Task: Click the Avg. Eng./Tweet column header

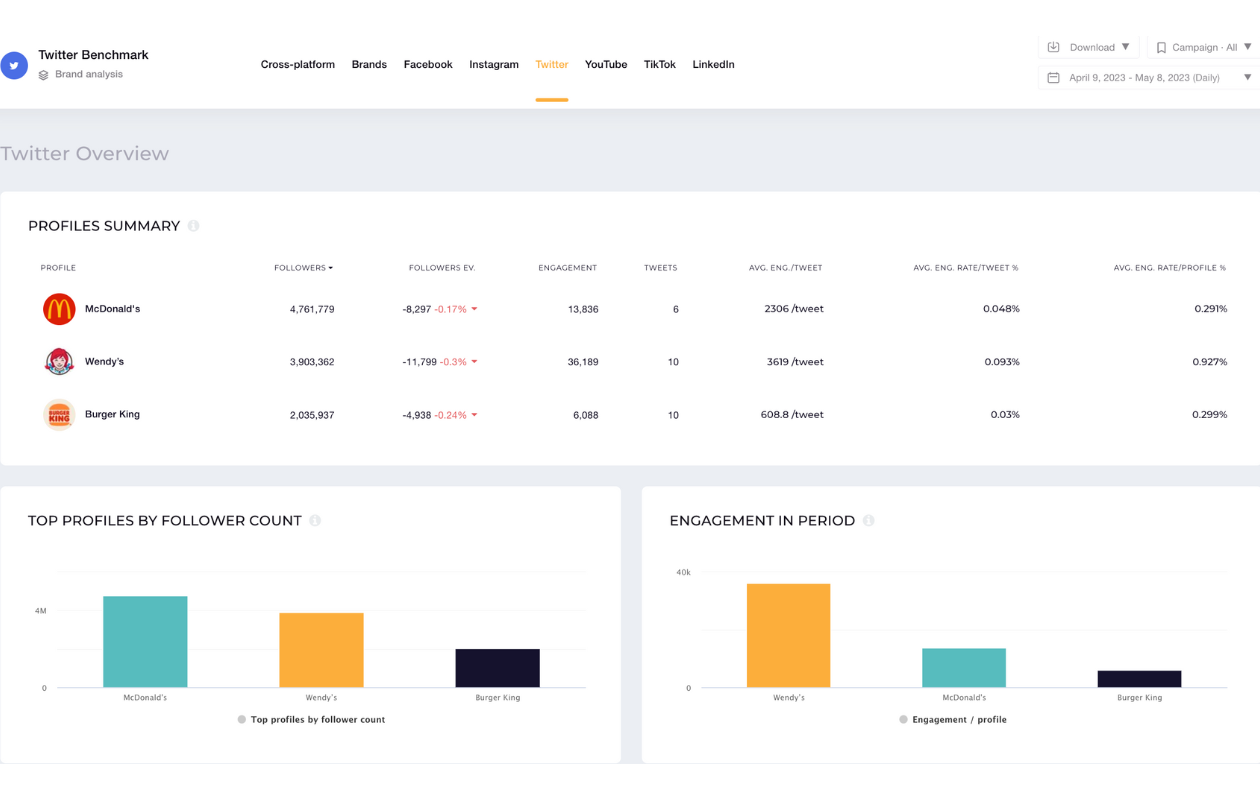Action: pos(786,268)
